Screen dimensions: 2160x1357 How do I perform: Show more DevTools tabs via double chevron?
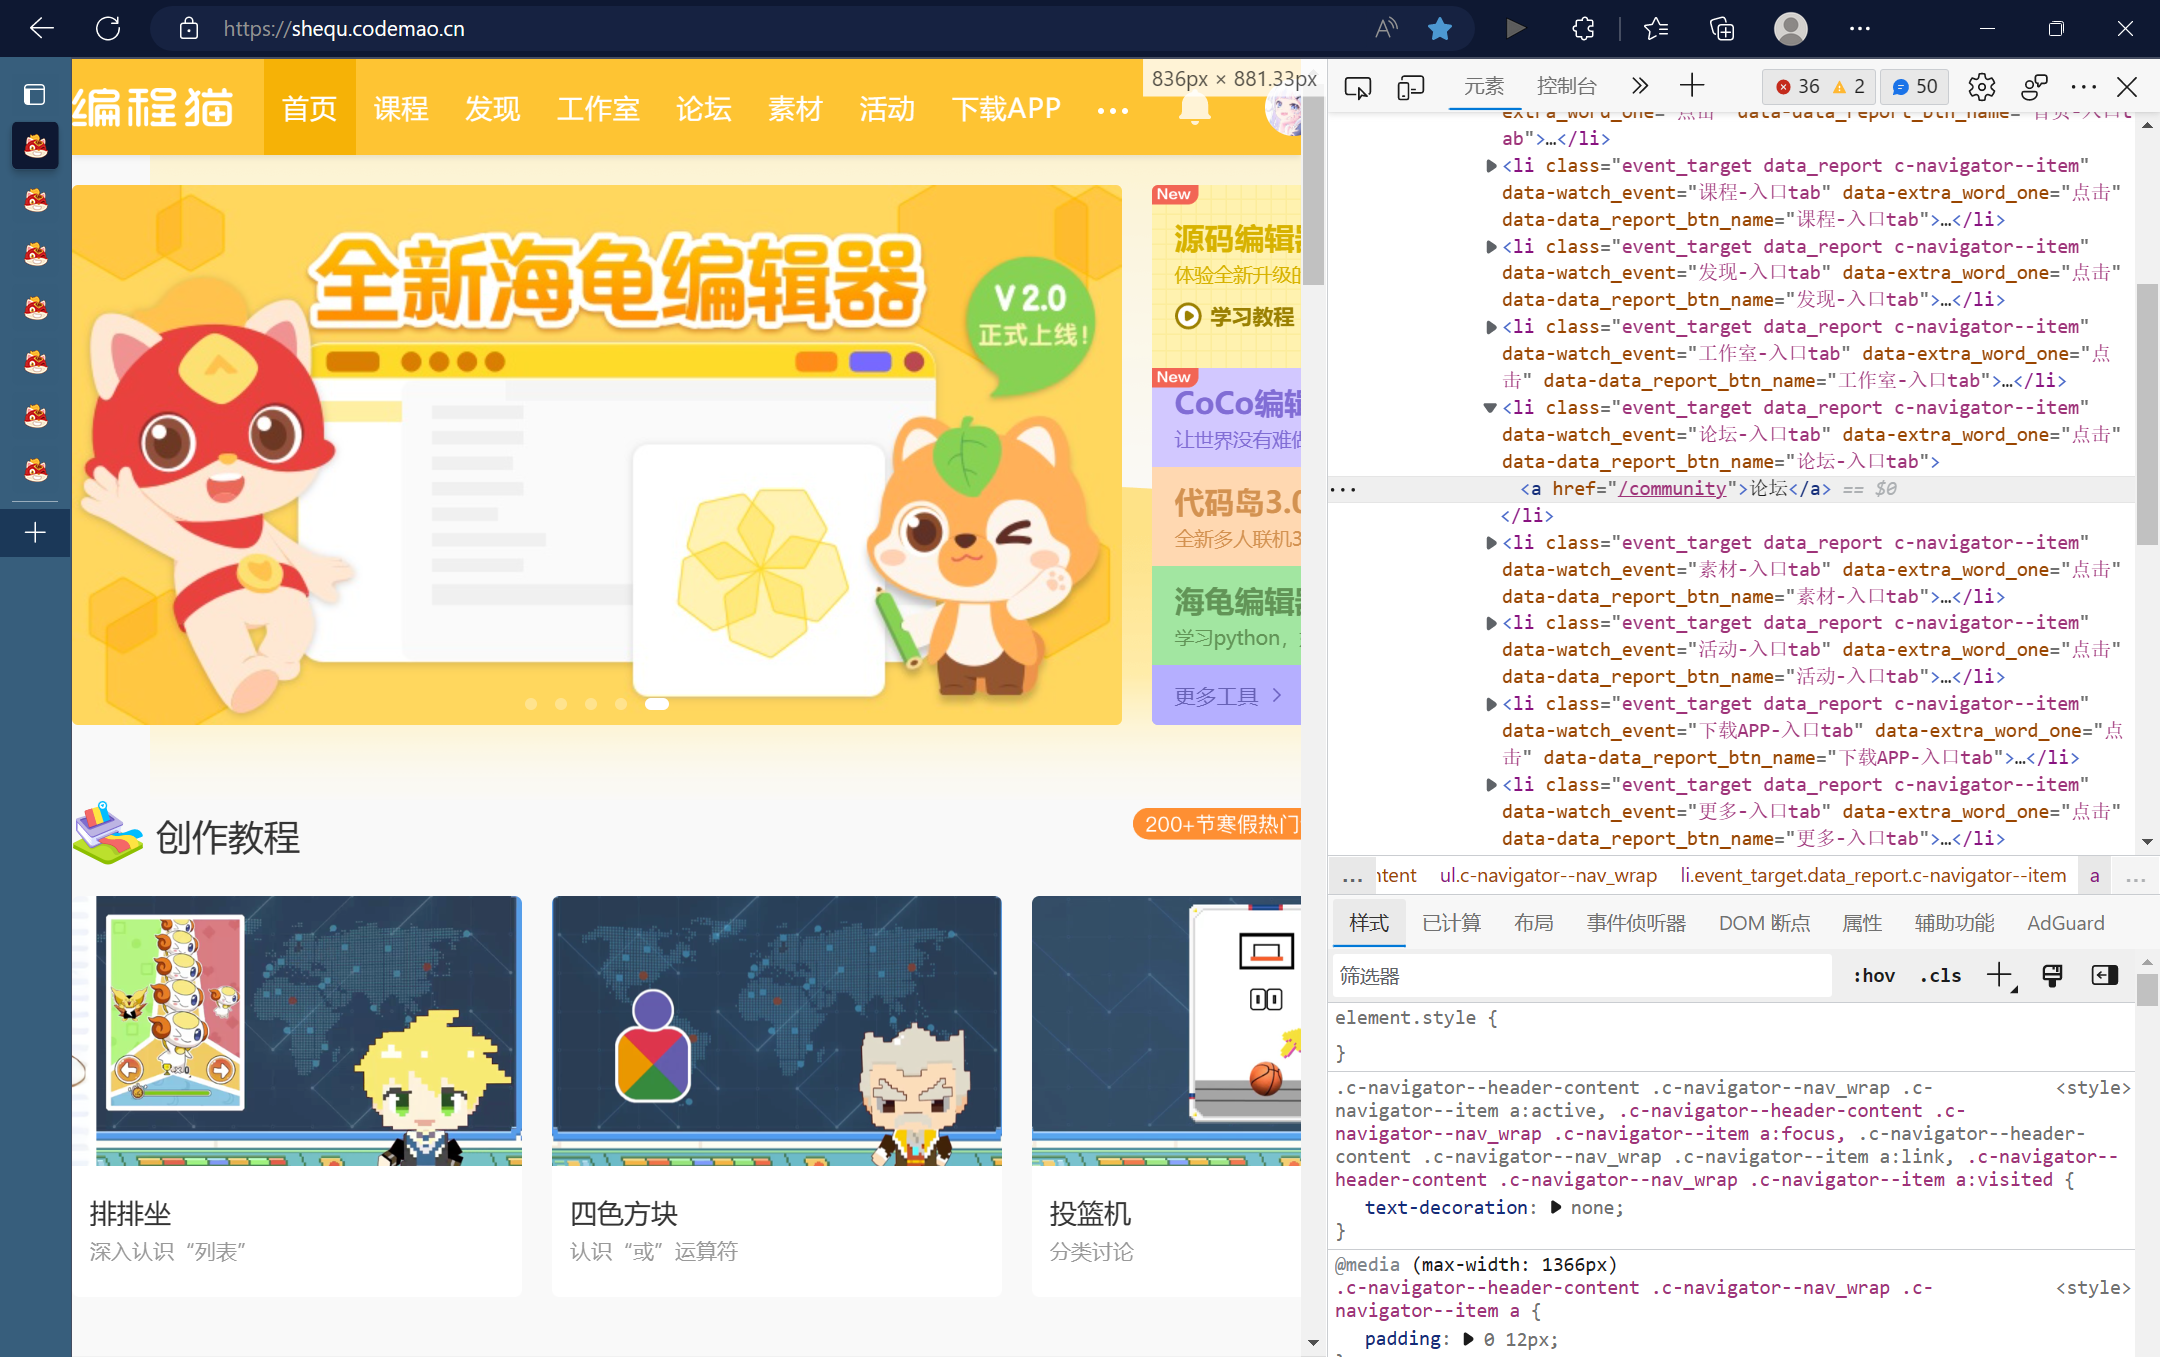[1640, 86]
